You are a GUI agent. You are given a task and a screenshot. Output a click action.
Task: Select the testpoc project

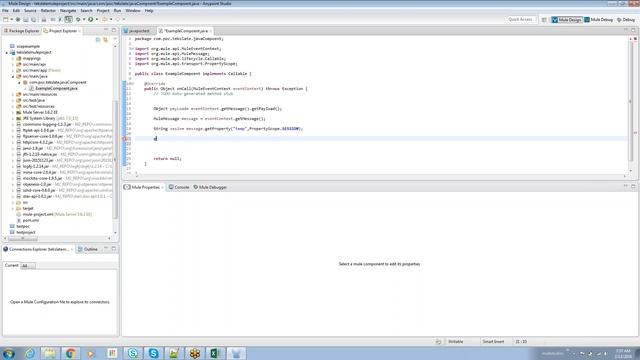(x=23, y=226)
